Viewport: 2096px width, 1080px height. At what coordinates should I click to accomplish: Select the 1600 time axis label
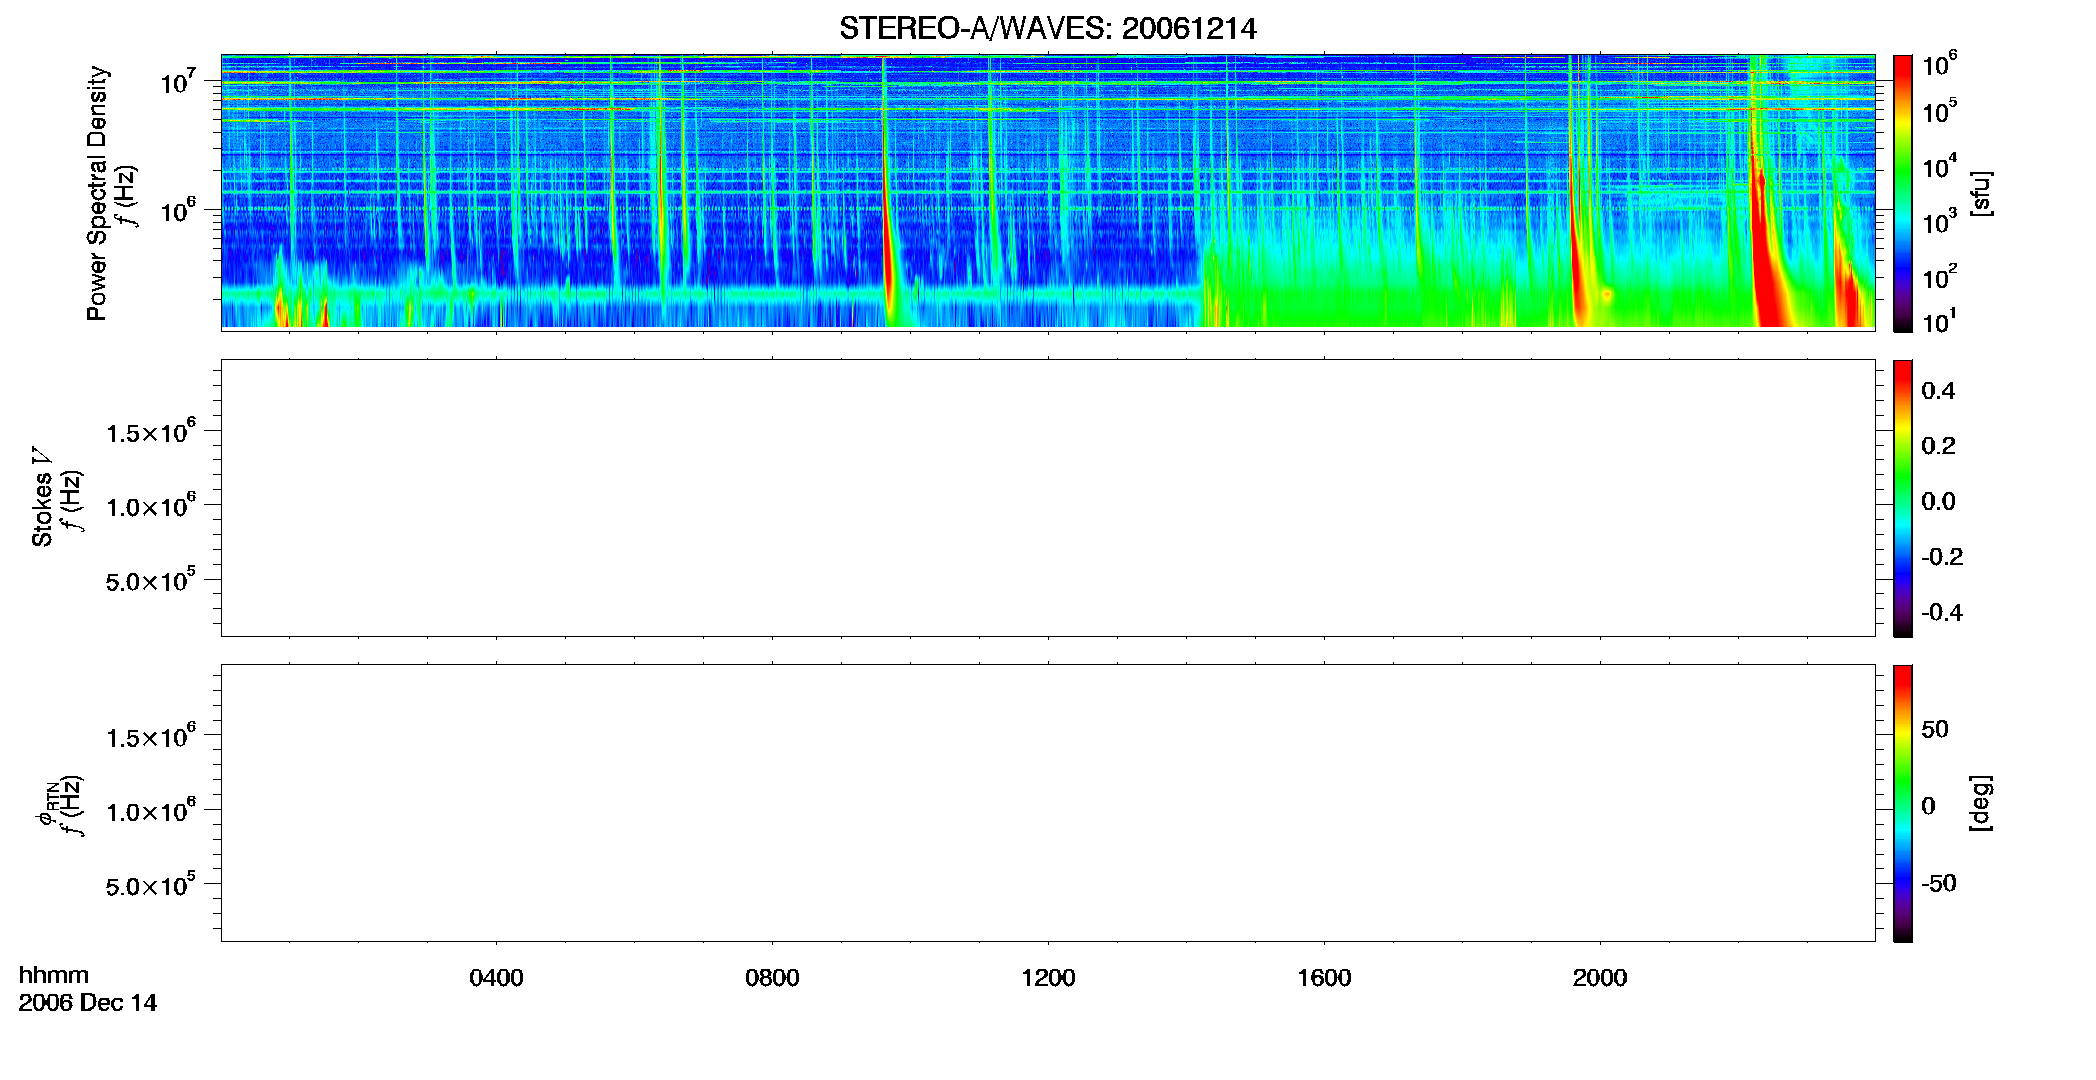click(x=1324, y=978)
